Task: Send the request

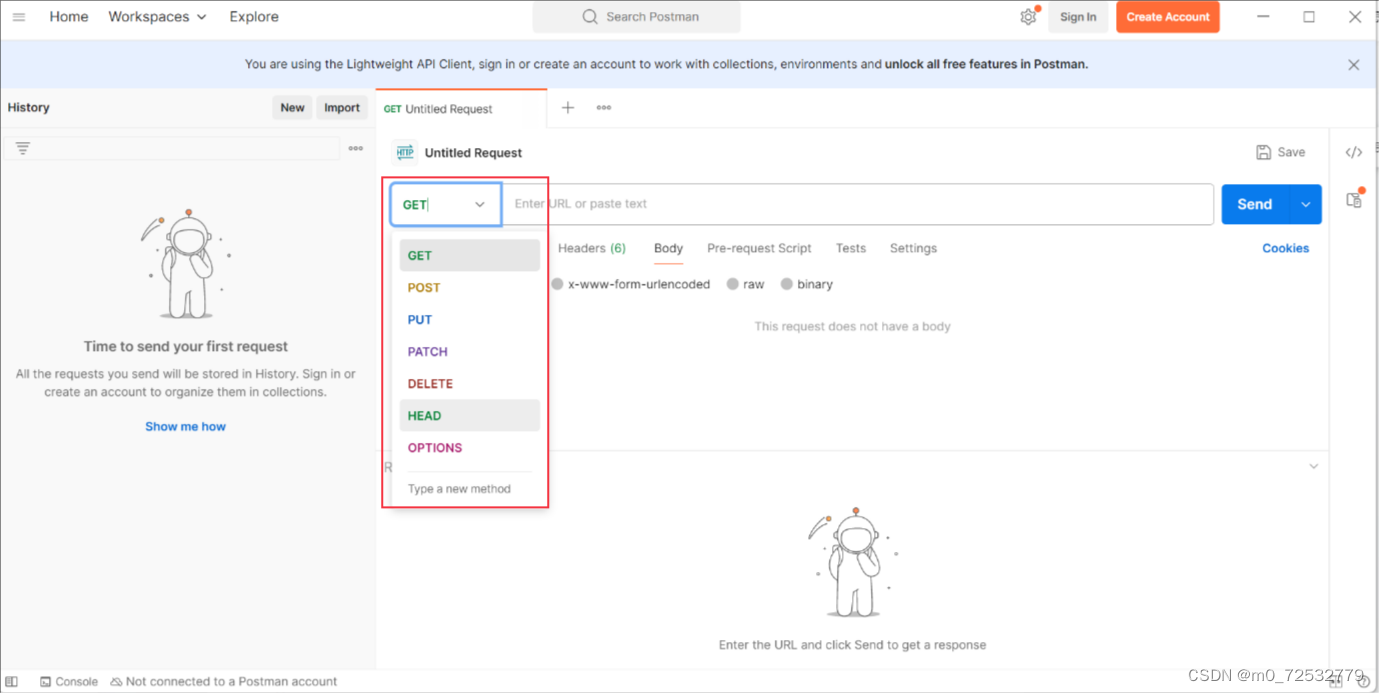Action: coord(1256,204)
